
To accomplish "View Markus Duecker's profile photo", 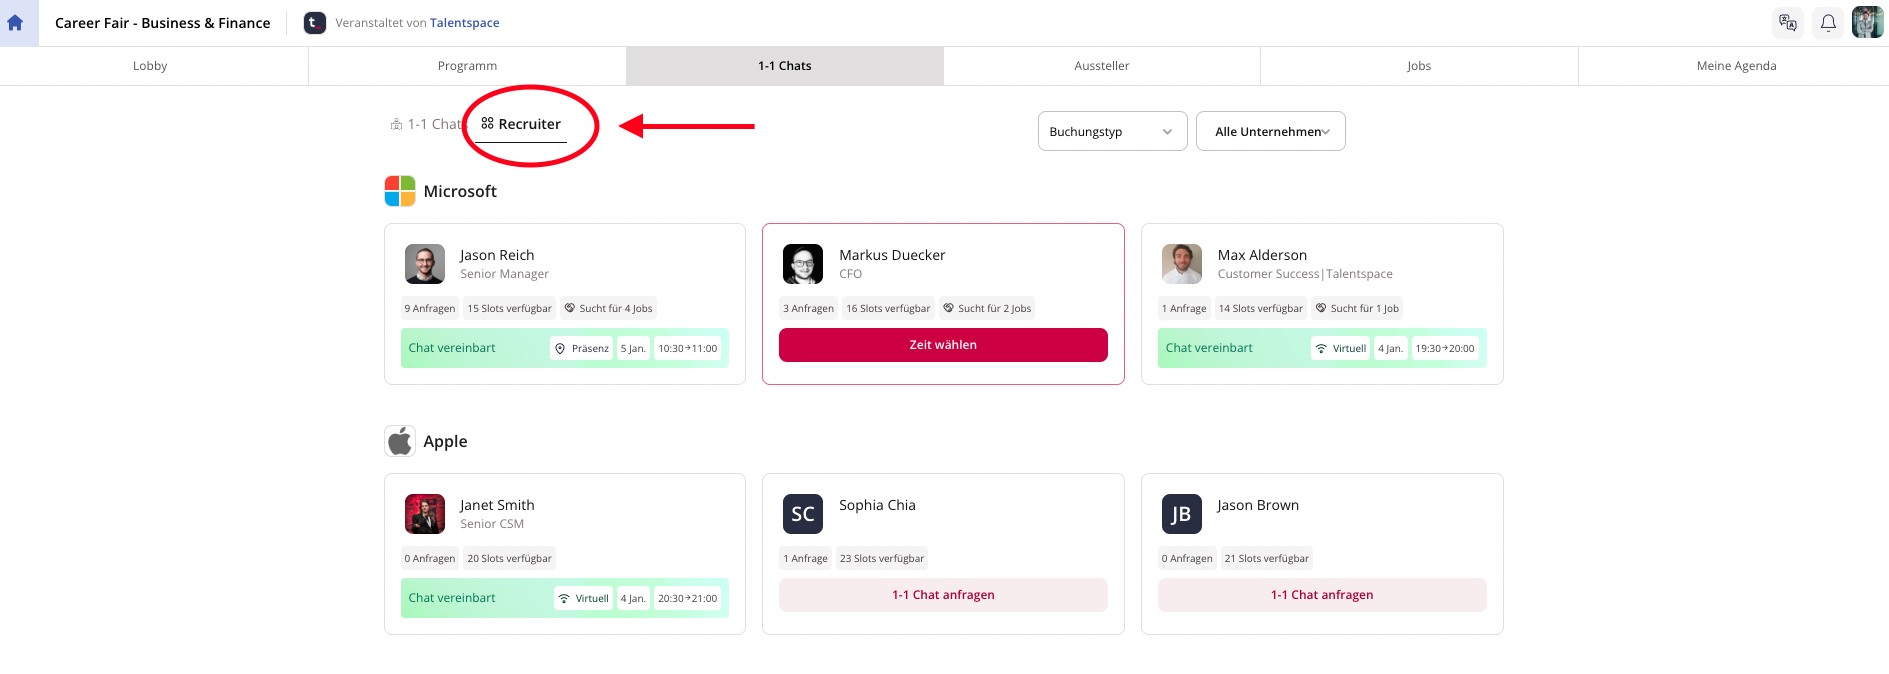I will tap(803, 264).
